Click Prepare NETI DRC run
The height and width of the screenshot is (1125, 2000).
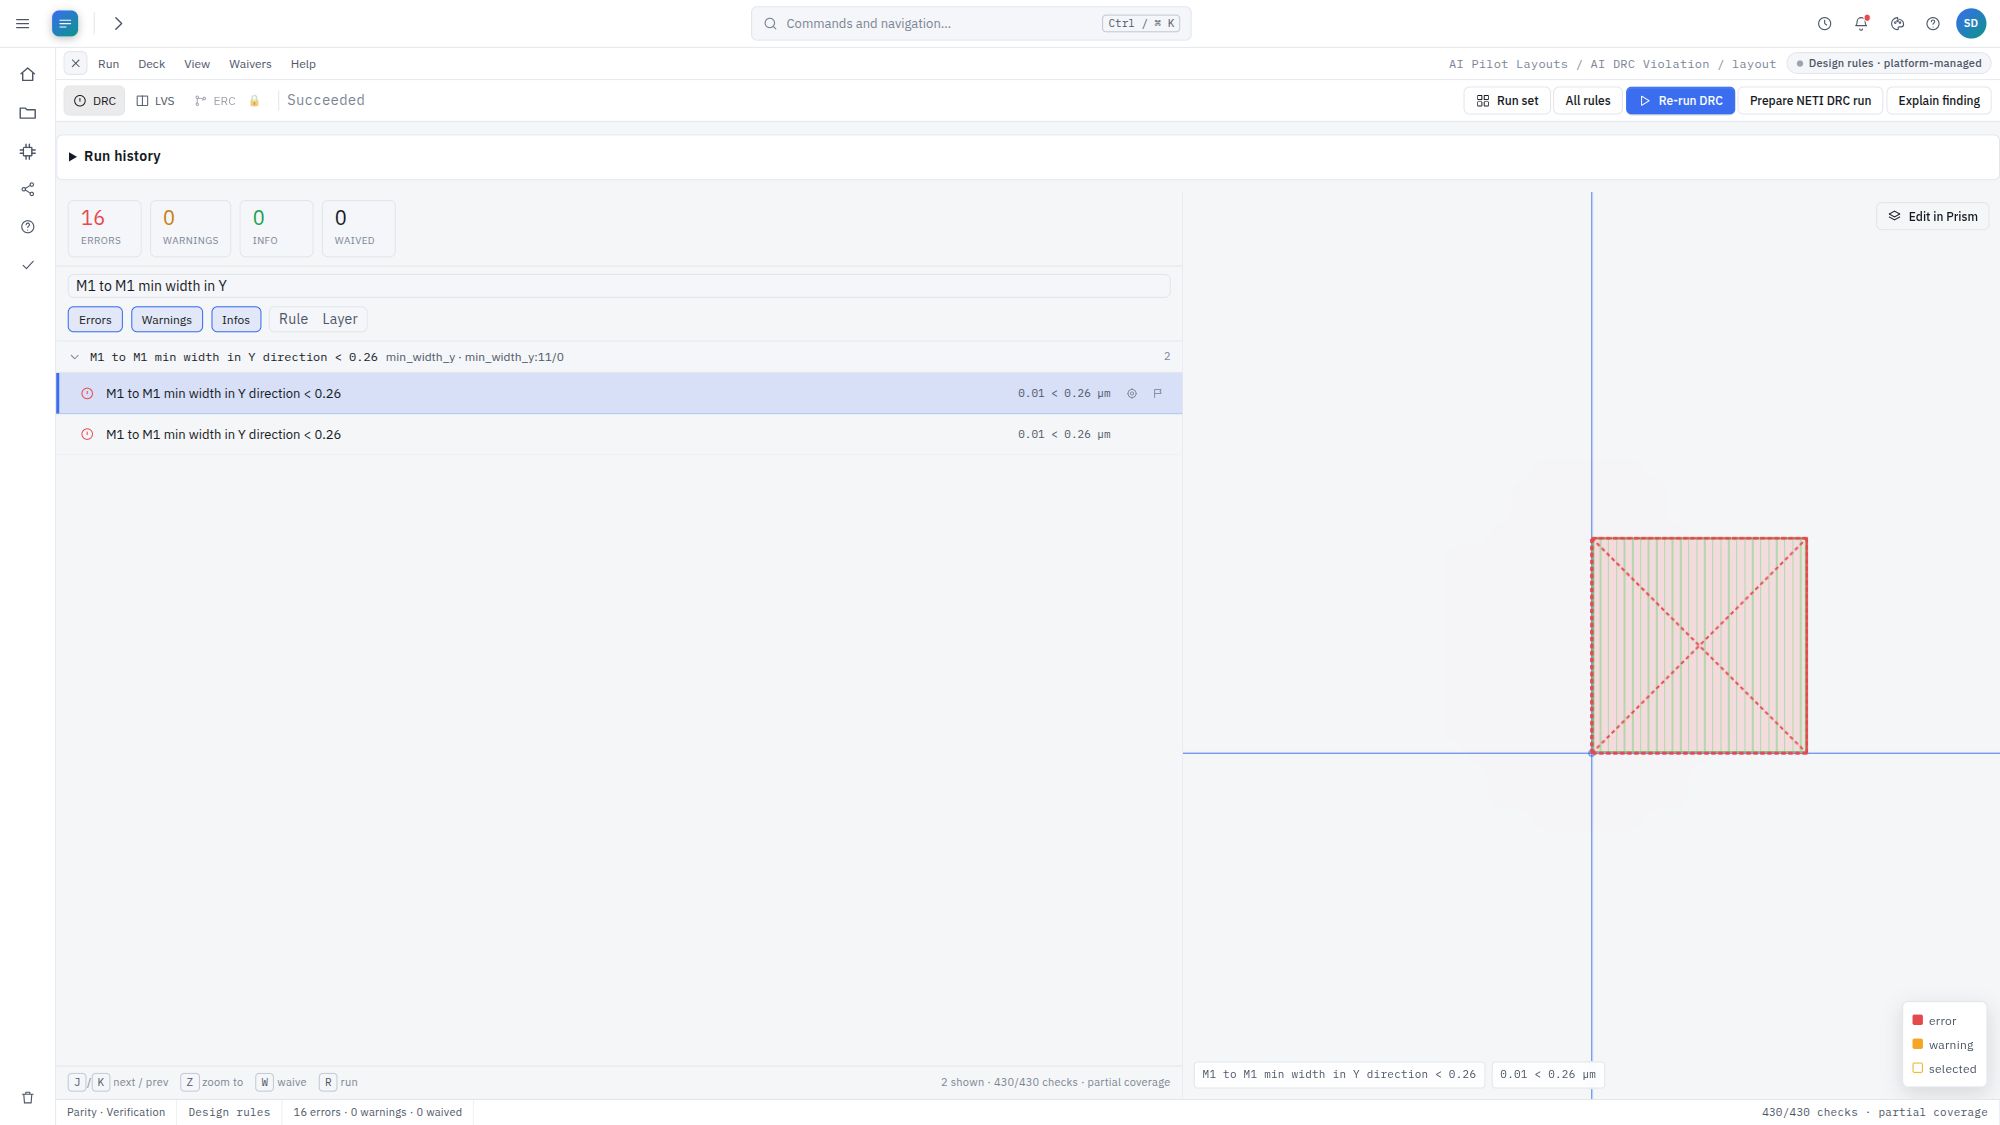1810,101
